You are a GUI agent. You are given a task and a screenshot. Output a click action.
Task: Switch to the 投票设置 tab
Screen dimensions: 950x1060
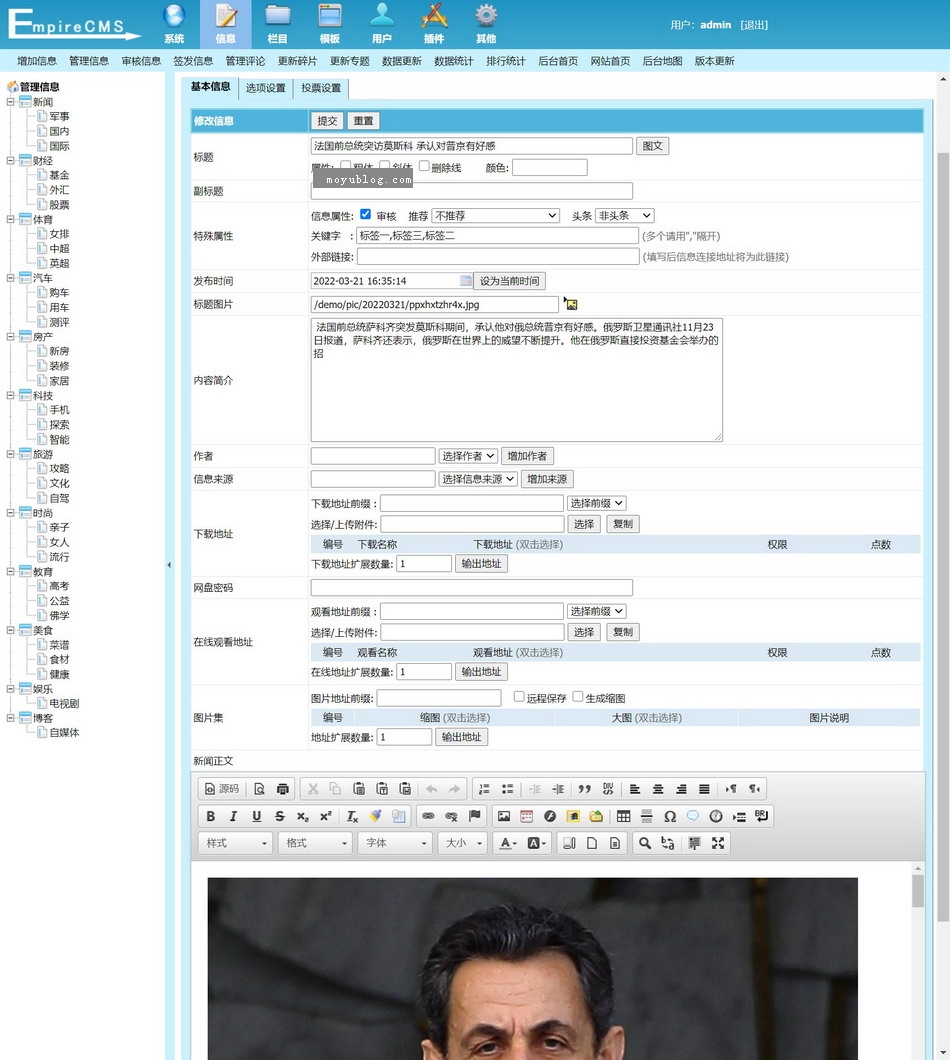(x=321, y=88)
